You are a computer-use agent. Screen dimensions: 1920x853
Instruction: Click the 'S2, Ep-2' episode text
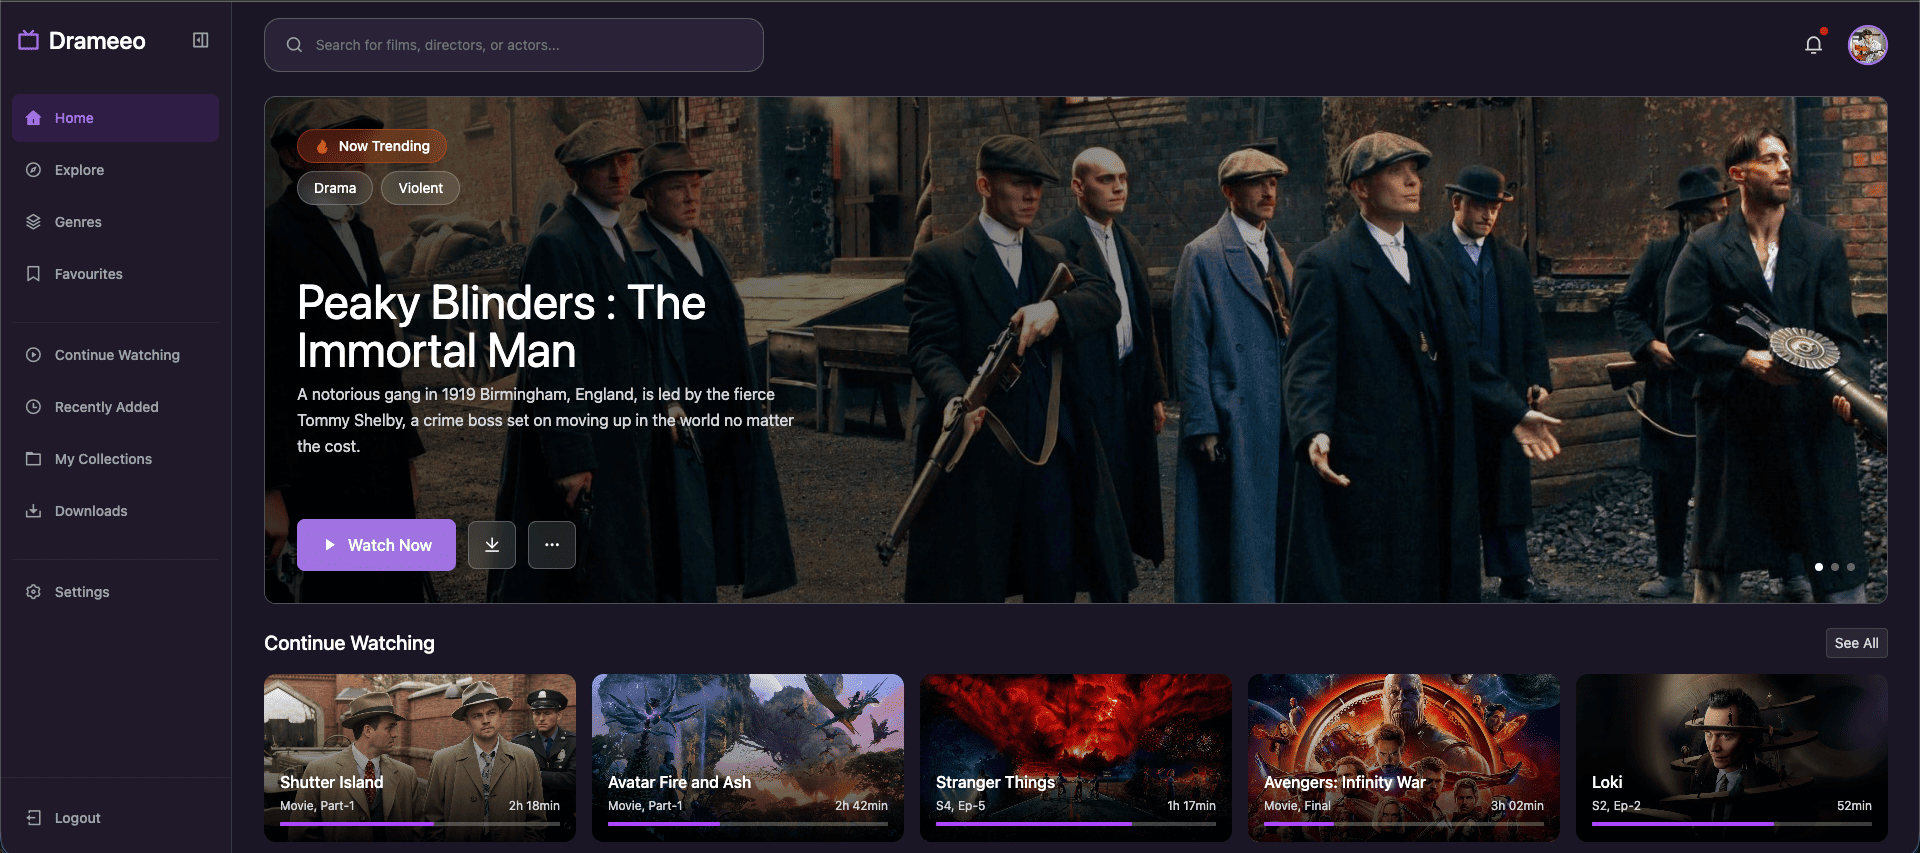[1616, 806]
